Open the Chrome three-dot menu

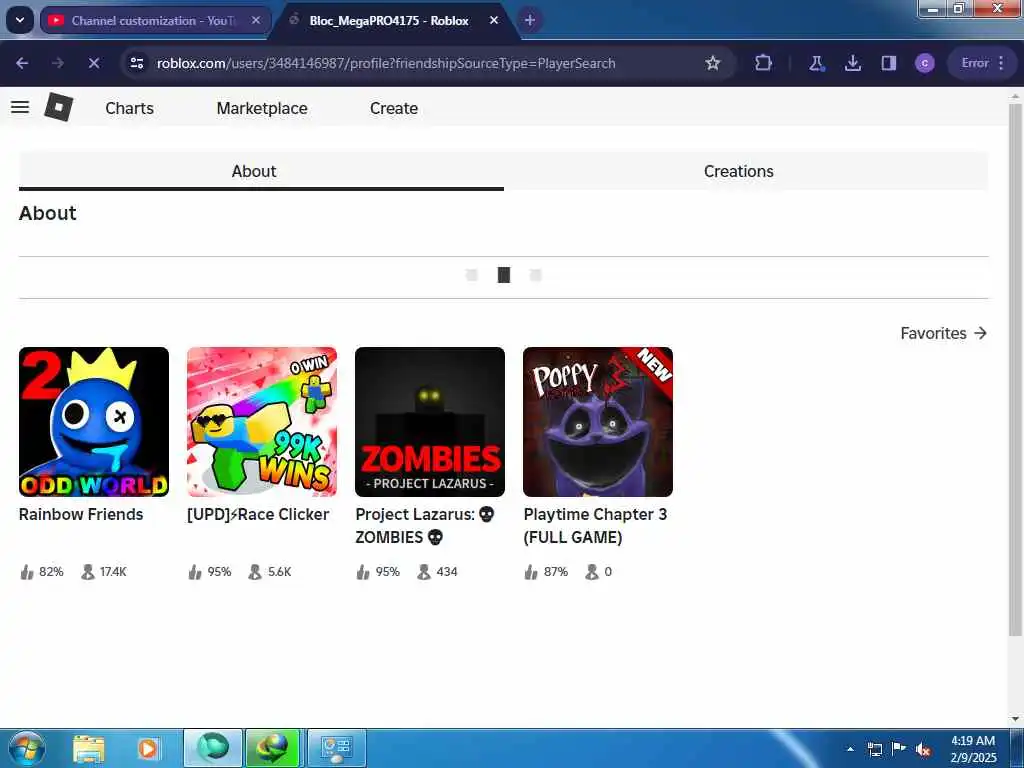click(x=1001, y=63)
